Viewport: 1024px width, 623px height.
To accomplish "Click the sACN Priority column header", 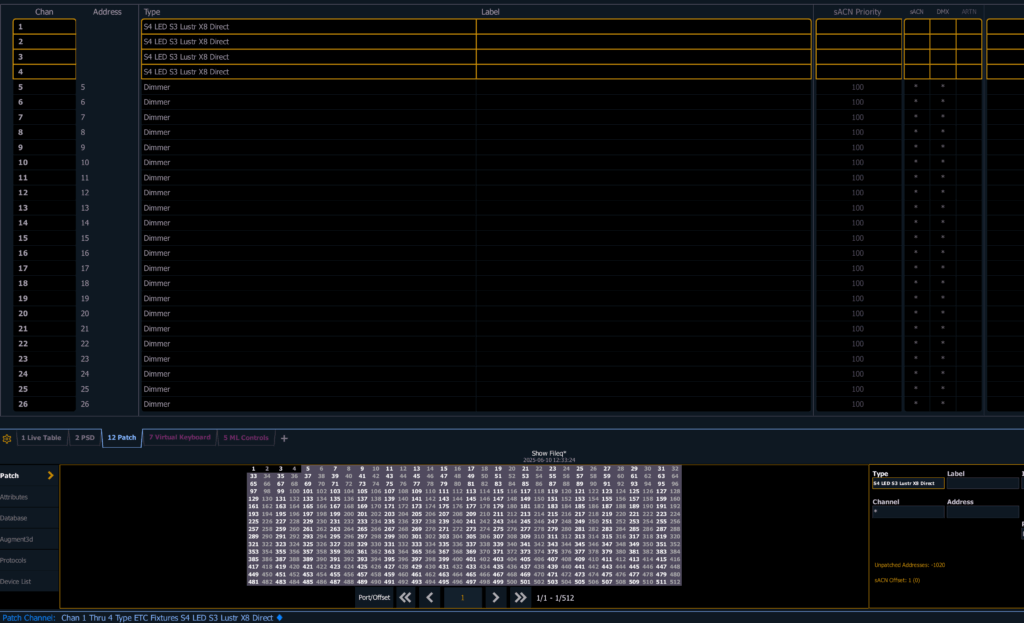I will pos(857,12).
